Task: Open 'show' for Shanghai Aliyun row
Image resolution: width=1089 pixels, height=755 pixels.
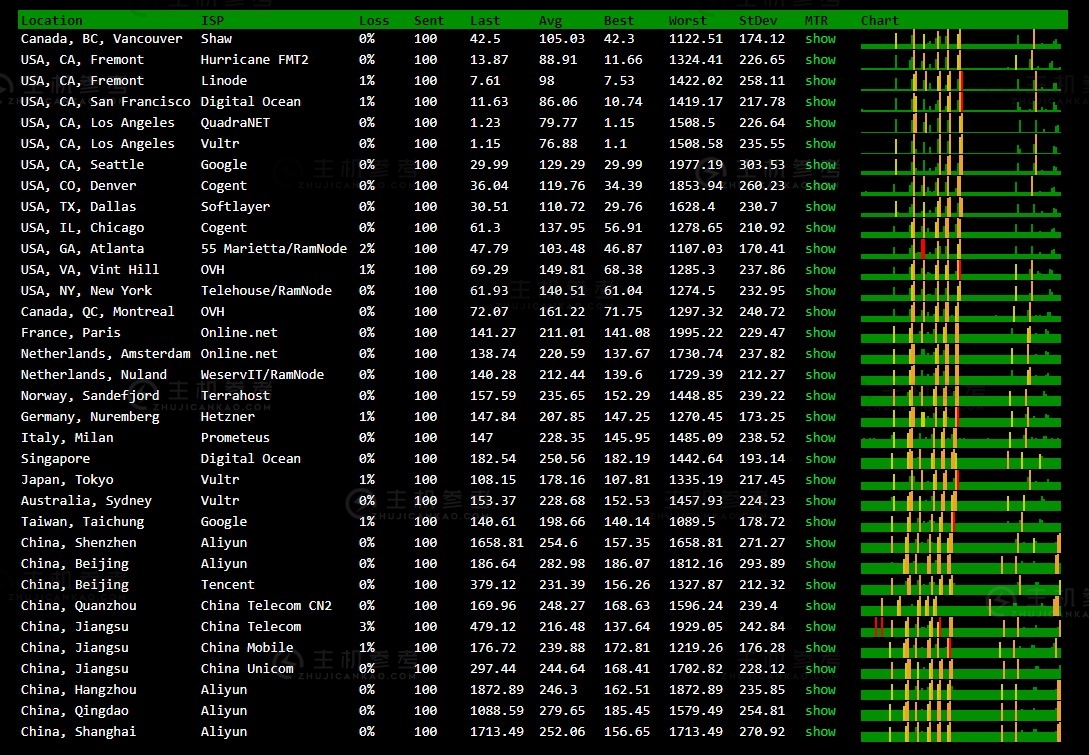Action: (x=820, y=732)
